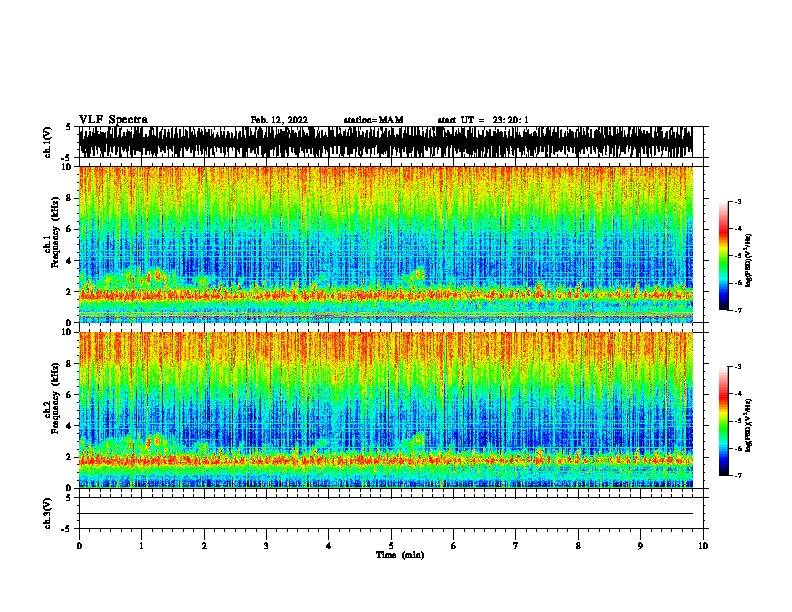The height and width of the screenshot is (612, 792).
Task: Click time axis tick label "9"
Action: pos(640,546)
